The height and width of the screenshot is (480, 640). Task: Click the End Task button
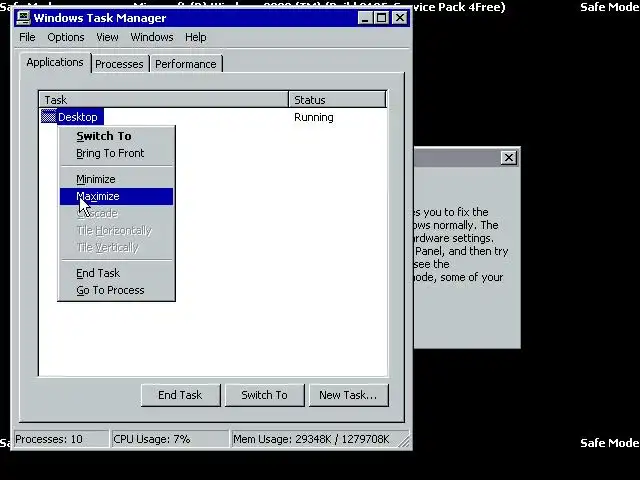(x=180, y=395)
